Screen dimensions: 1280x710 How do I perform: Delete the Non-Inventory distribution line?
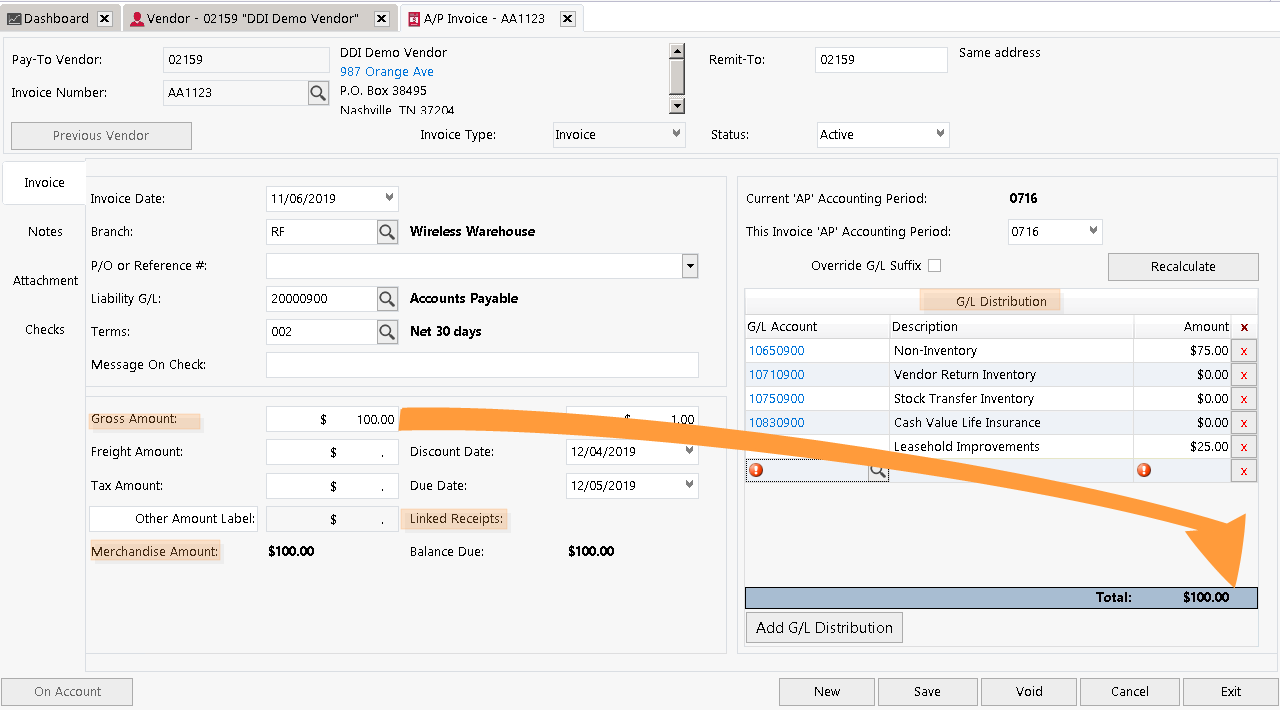coord(1243,350)
